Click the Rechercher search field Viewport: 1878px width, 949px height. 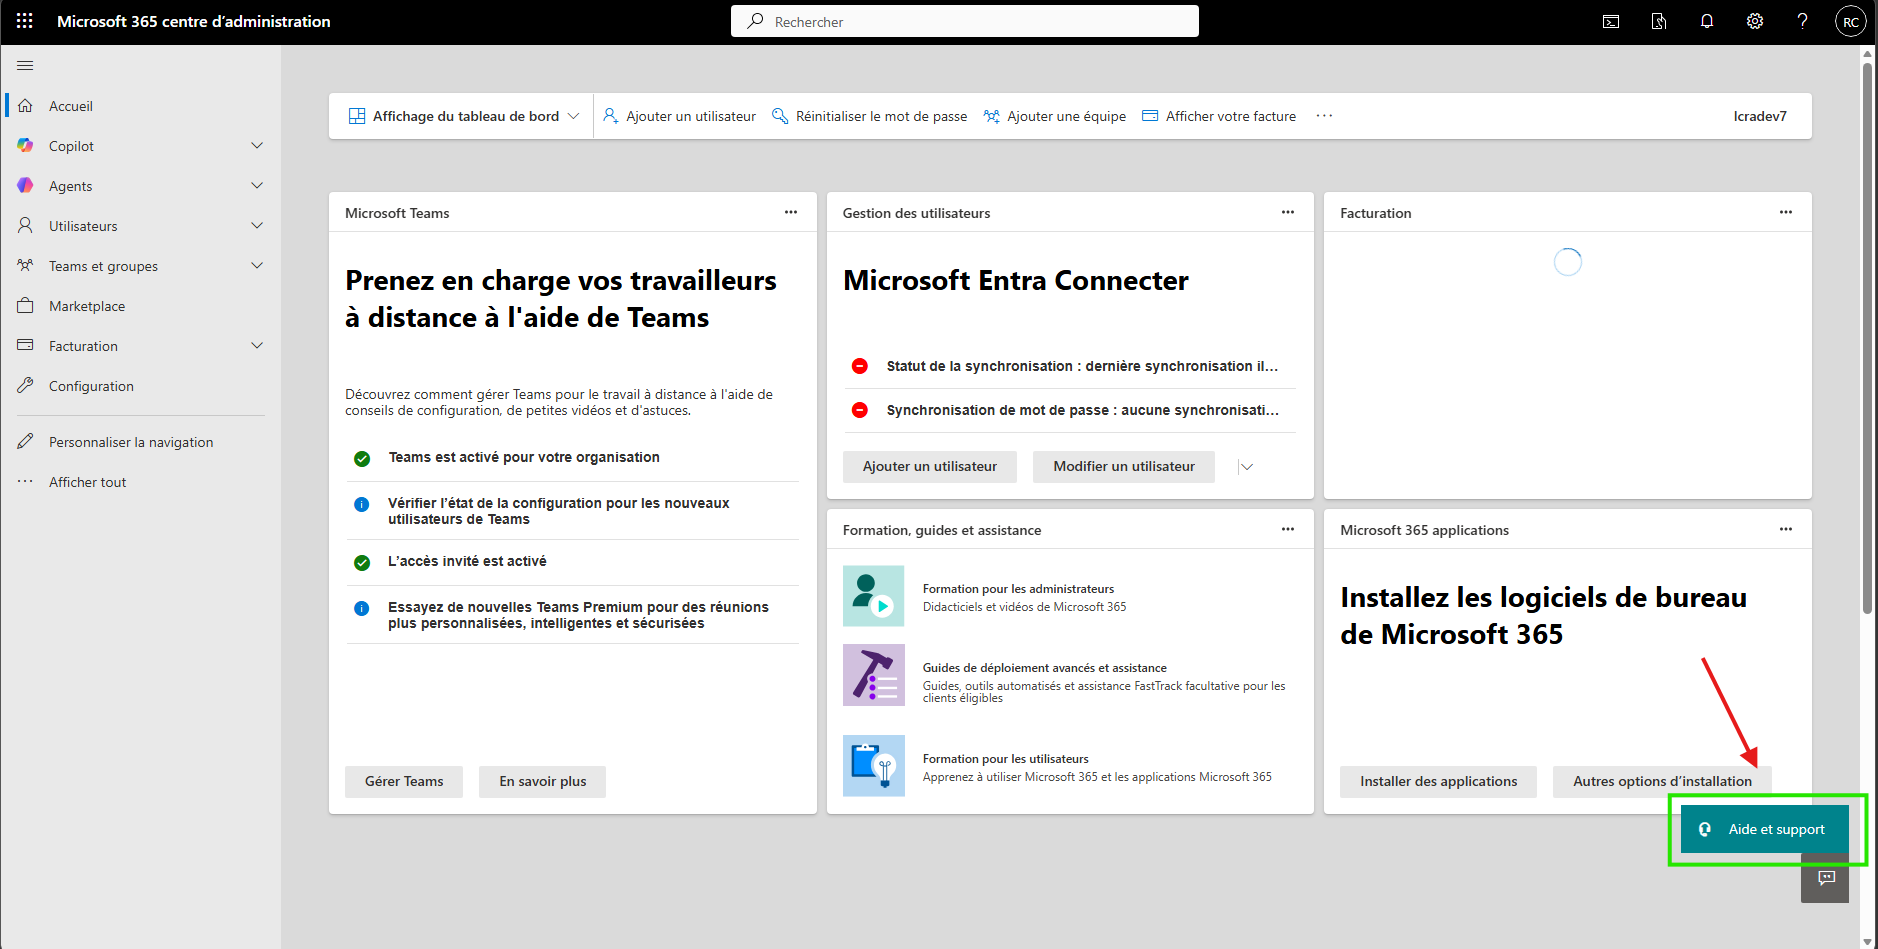pyautogui.click(x=965, y=21)
